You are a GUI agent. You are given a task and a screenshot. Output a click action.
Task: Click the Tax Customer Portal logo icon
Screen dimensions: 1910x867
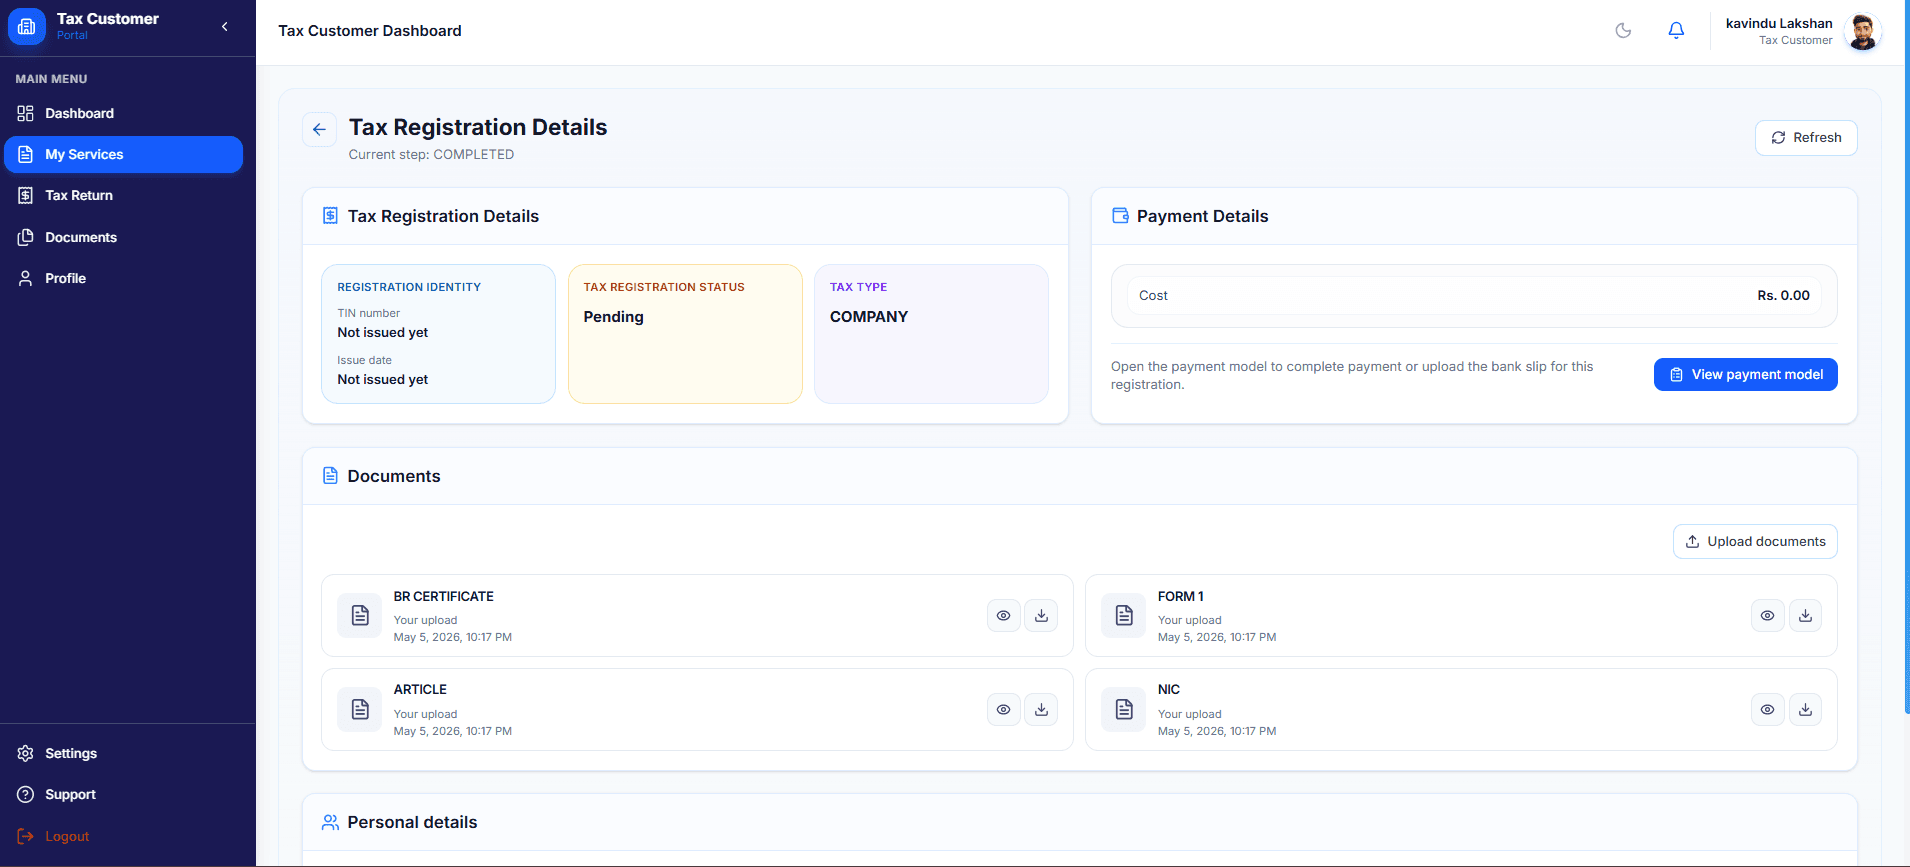[27, 27]
